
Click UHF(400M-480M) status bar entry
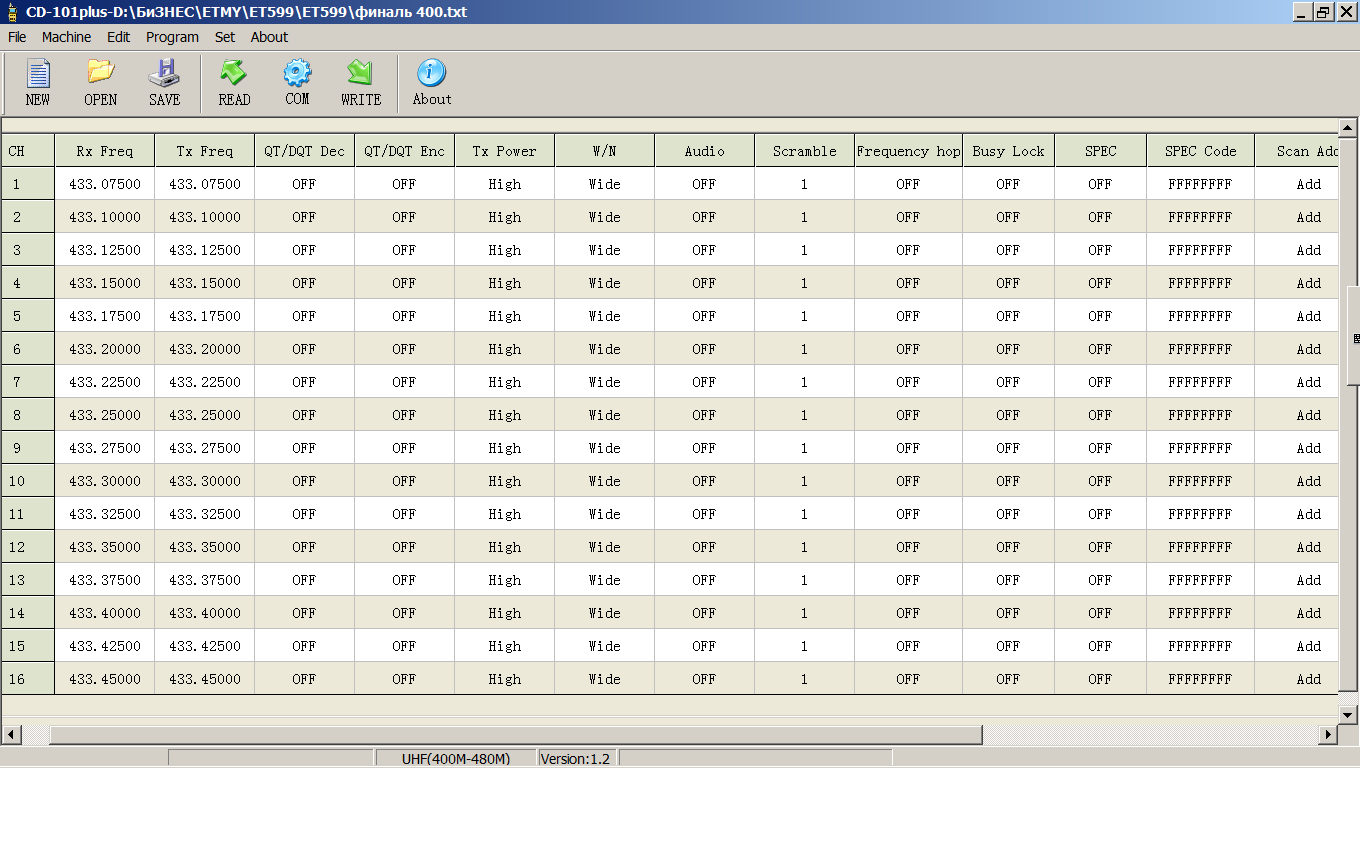[x=456, y=759]
